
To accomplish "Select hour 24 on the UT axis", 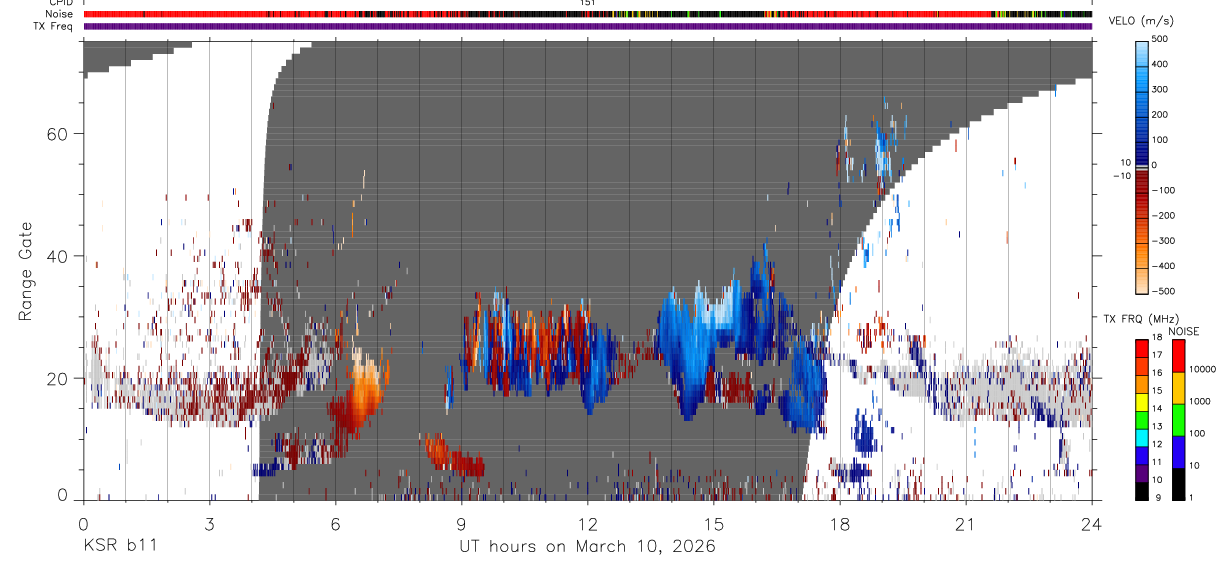I will tap(1091, 523).
